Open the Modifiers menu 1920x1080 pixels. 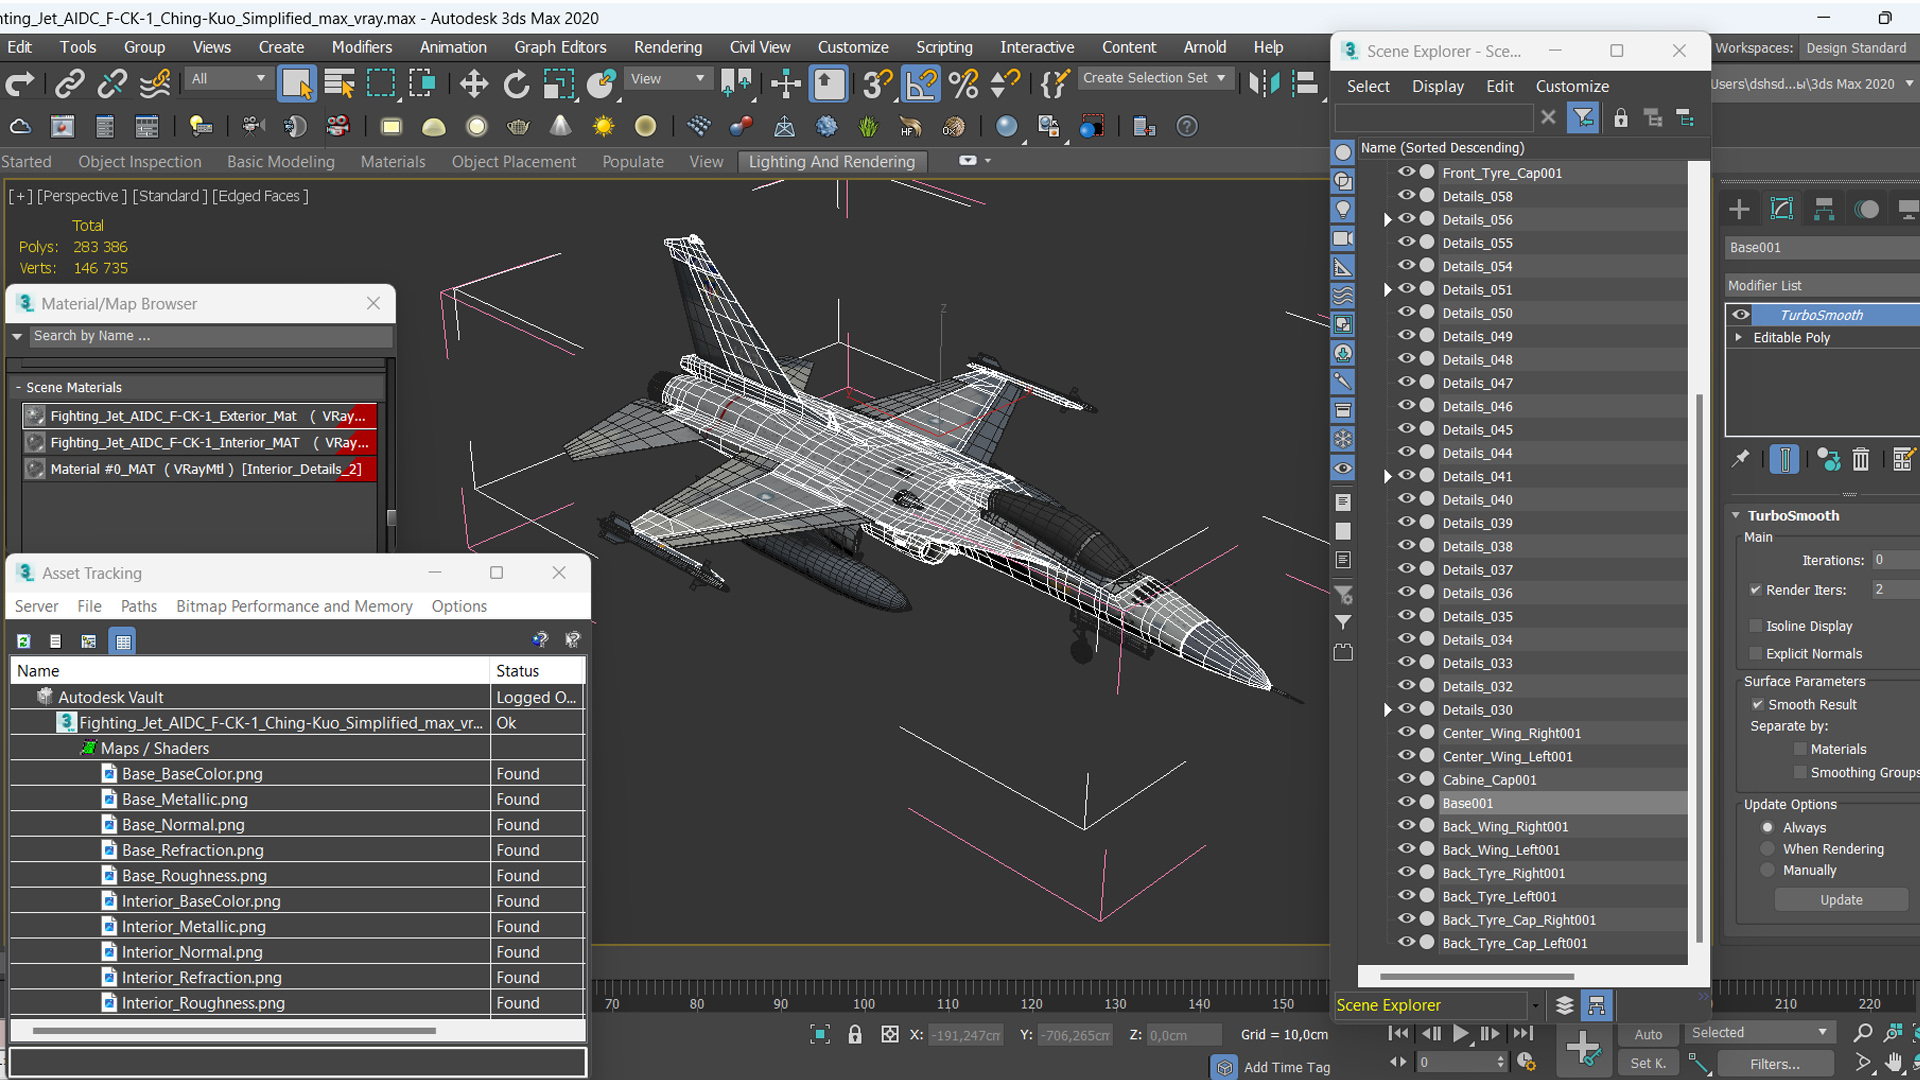pos(362,47)
